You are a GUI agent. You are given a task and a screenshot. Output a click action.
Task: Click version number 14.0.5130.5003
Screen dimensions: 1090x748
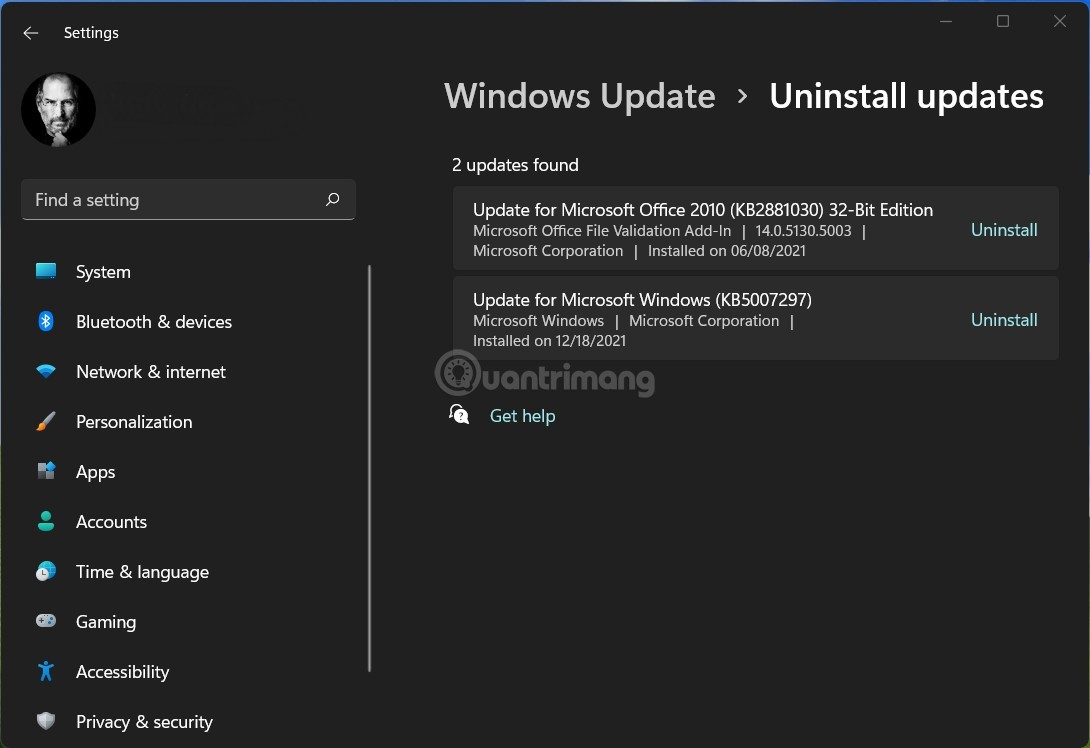pyautogui.click(x=803, y=231)
